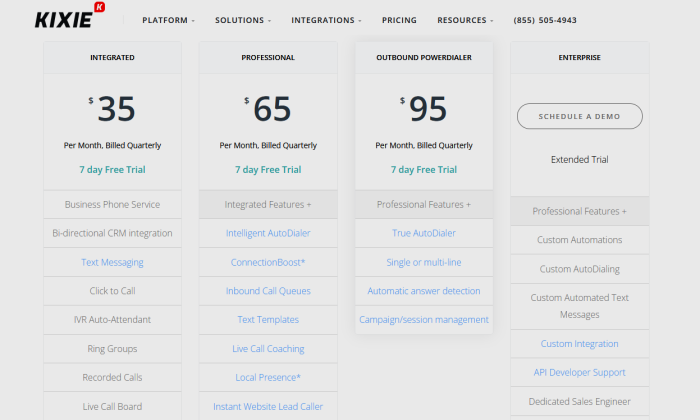This screenshot has height=420, width=700.
Task: Click the Click to Call row
Action: pos(112,291)
